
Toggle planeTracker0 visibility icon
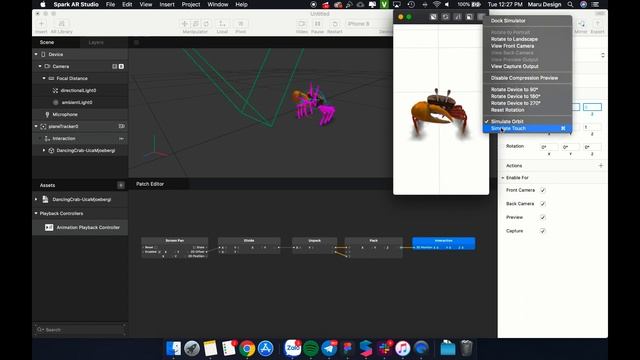click(x=122, y=127)
